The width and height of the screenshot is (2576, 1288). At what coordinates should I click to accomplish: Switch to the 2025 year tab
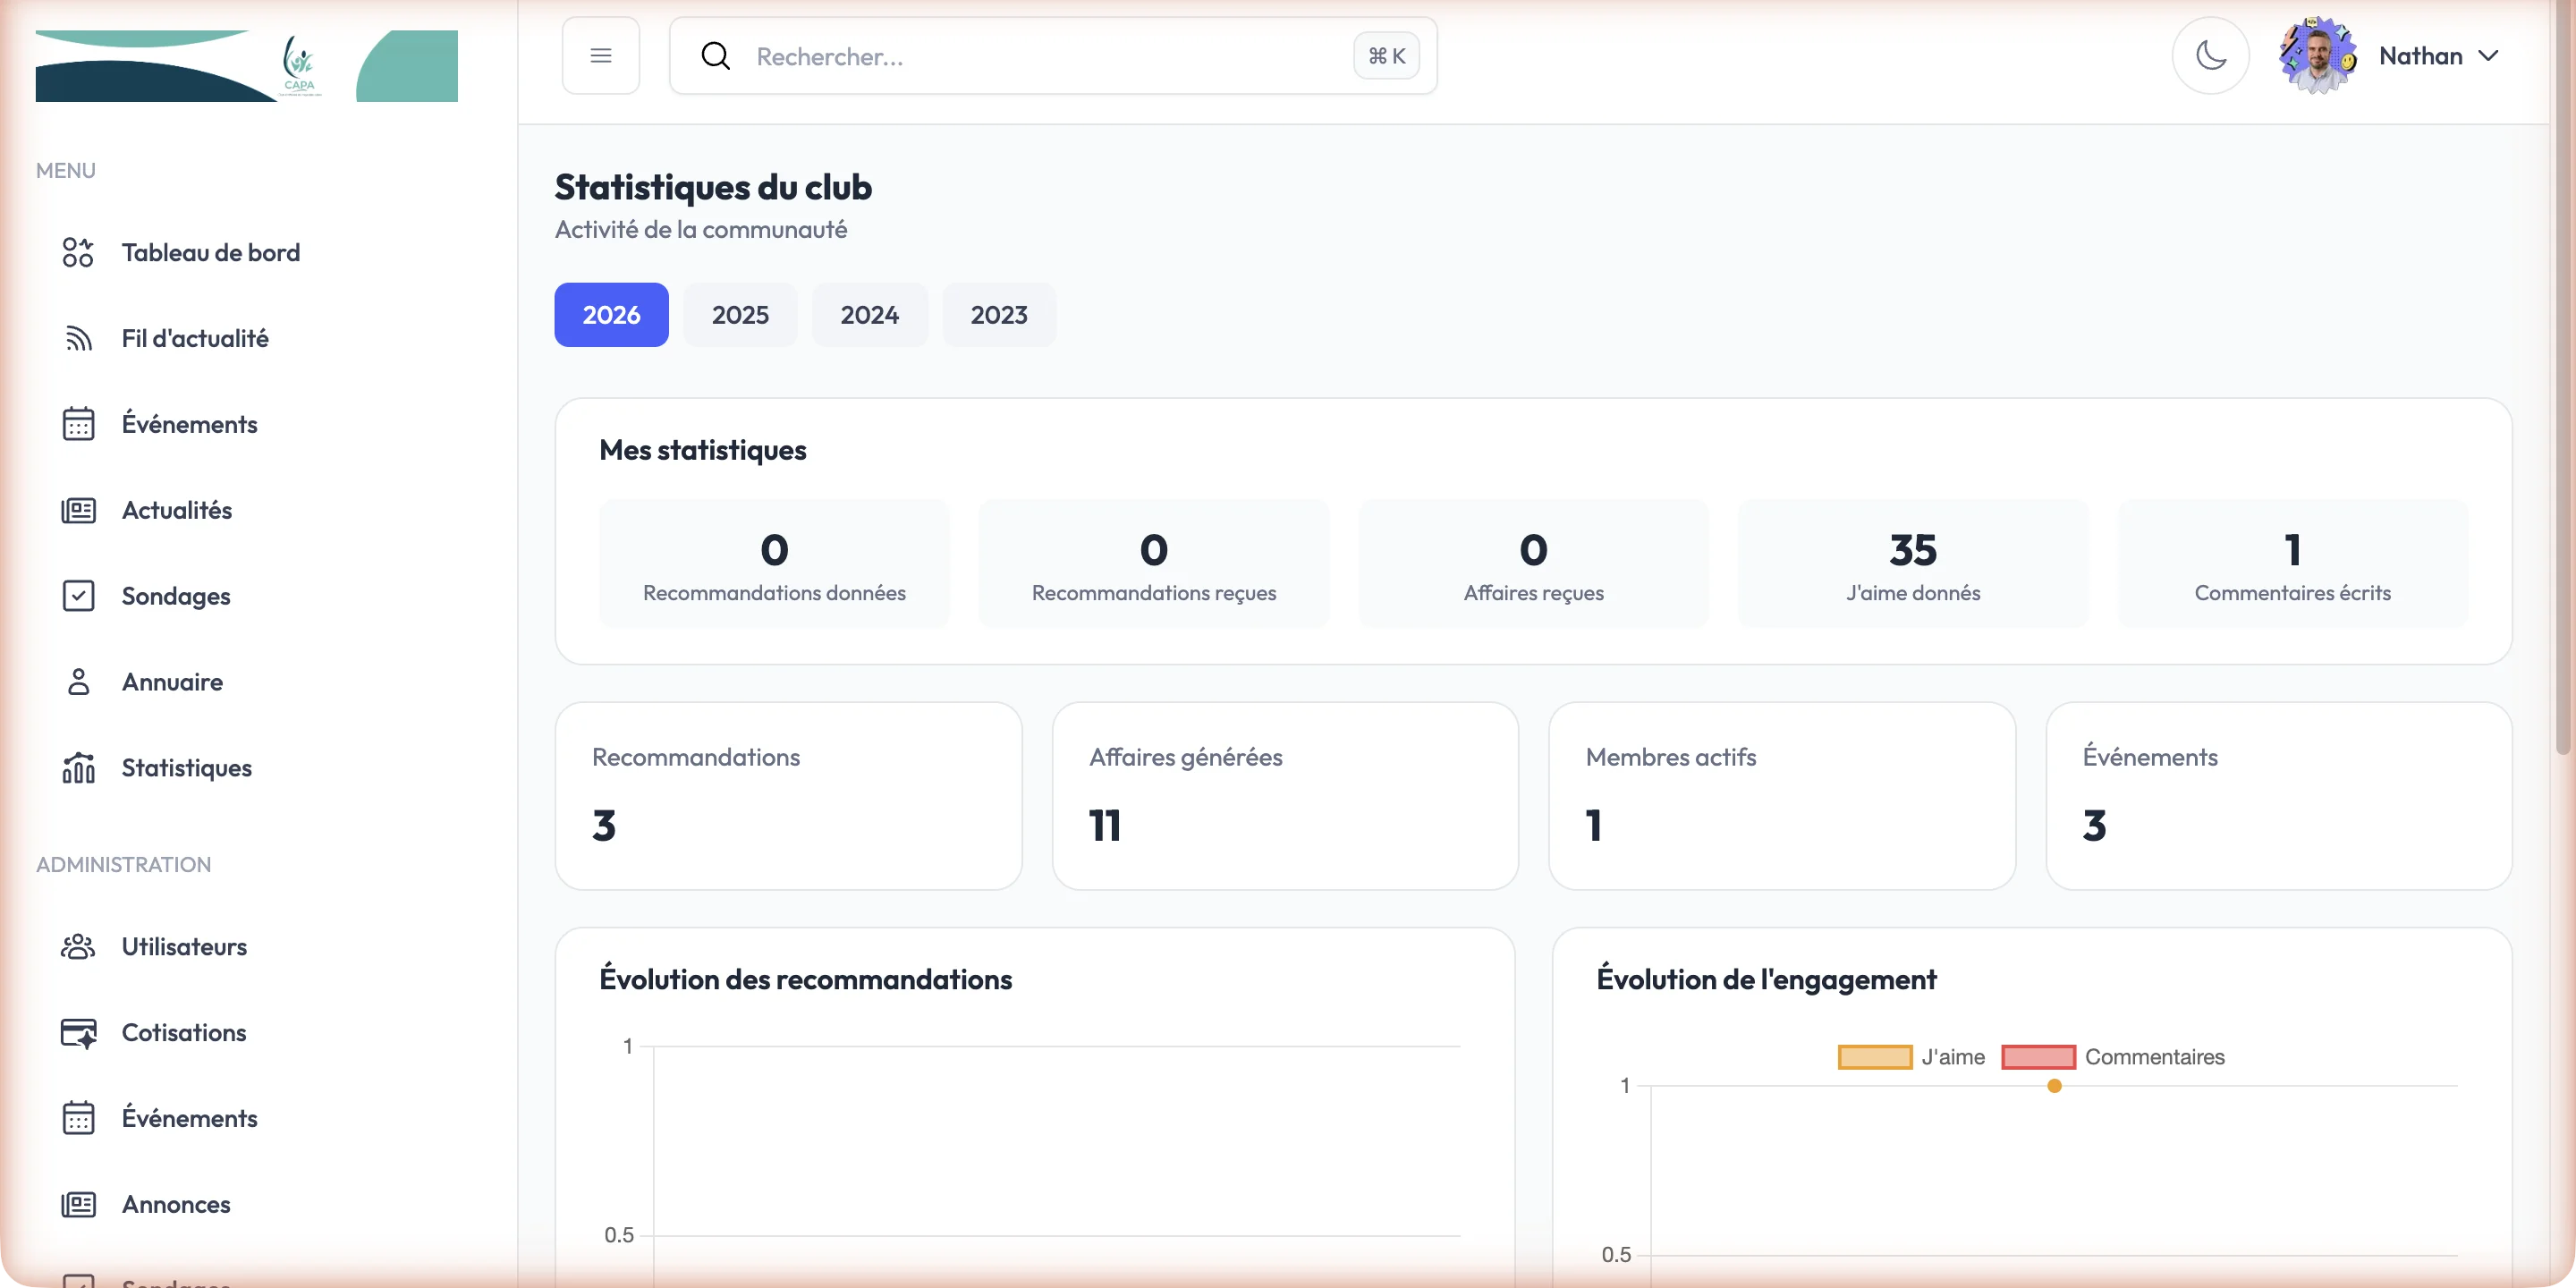tap(740, 315)
